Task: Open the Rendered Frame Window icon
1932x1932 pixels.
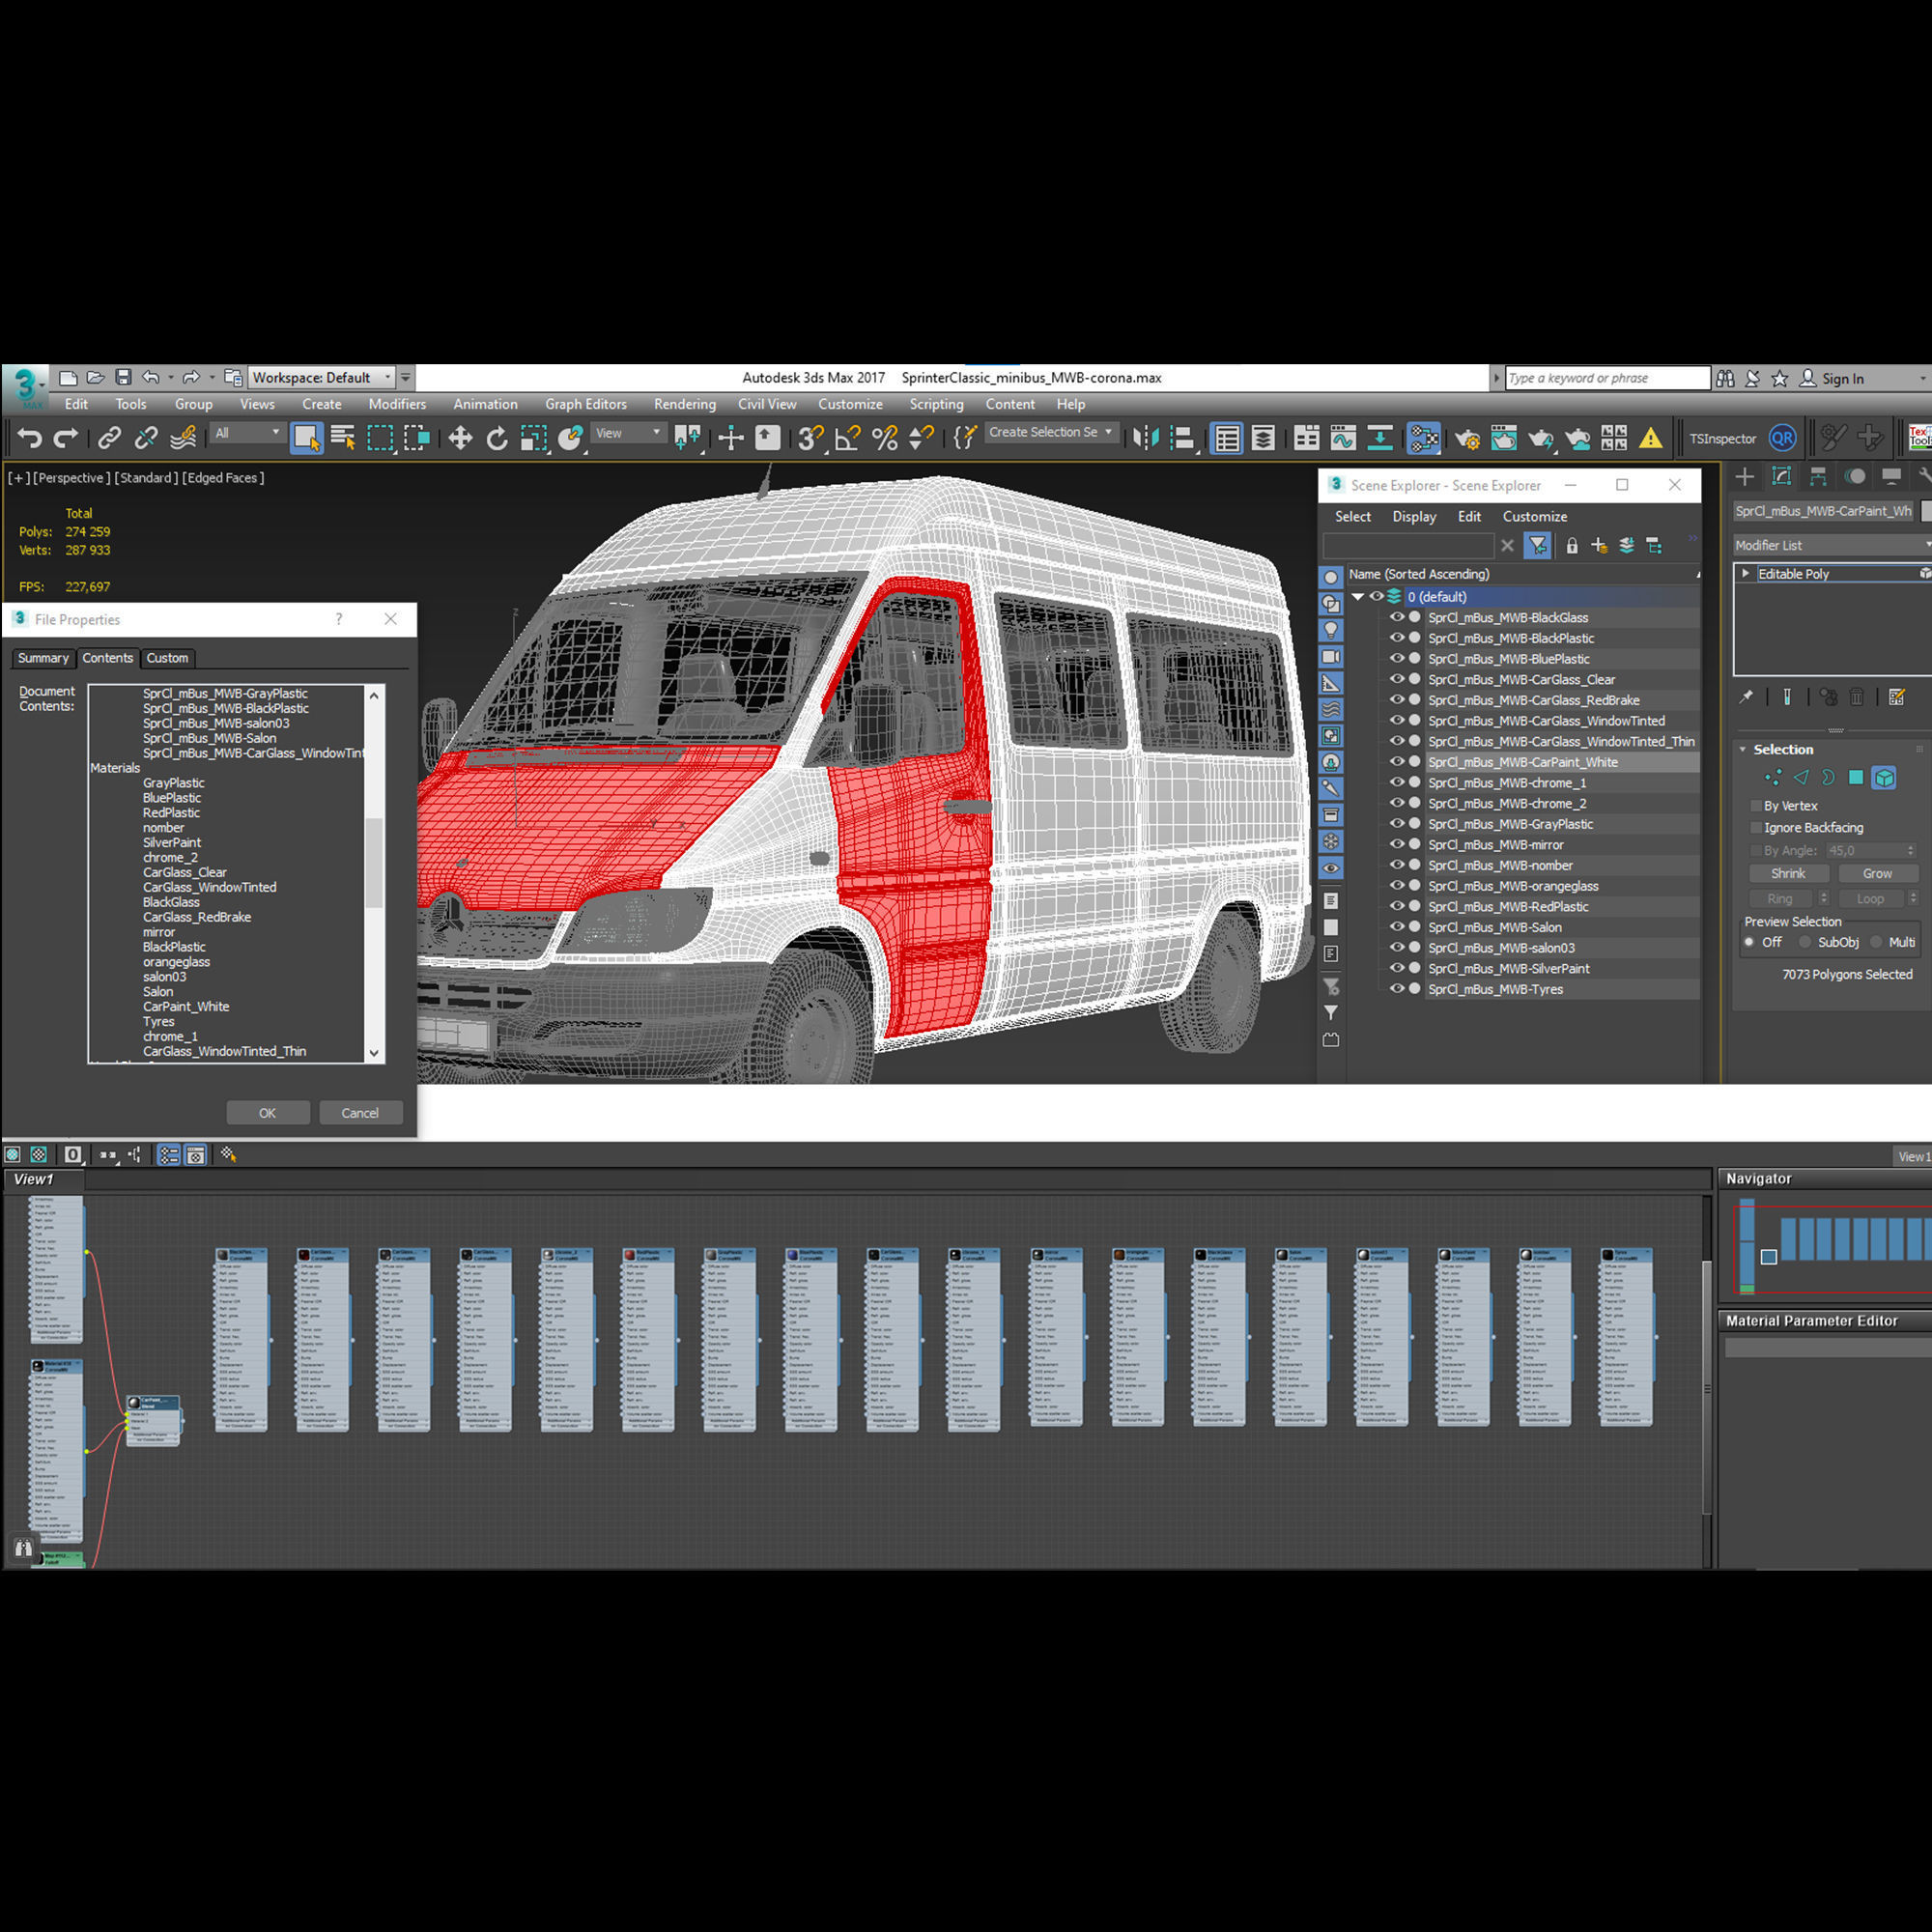Action: coord(1504,438)
